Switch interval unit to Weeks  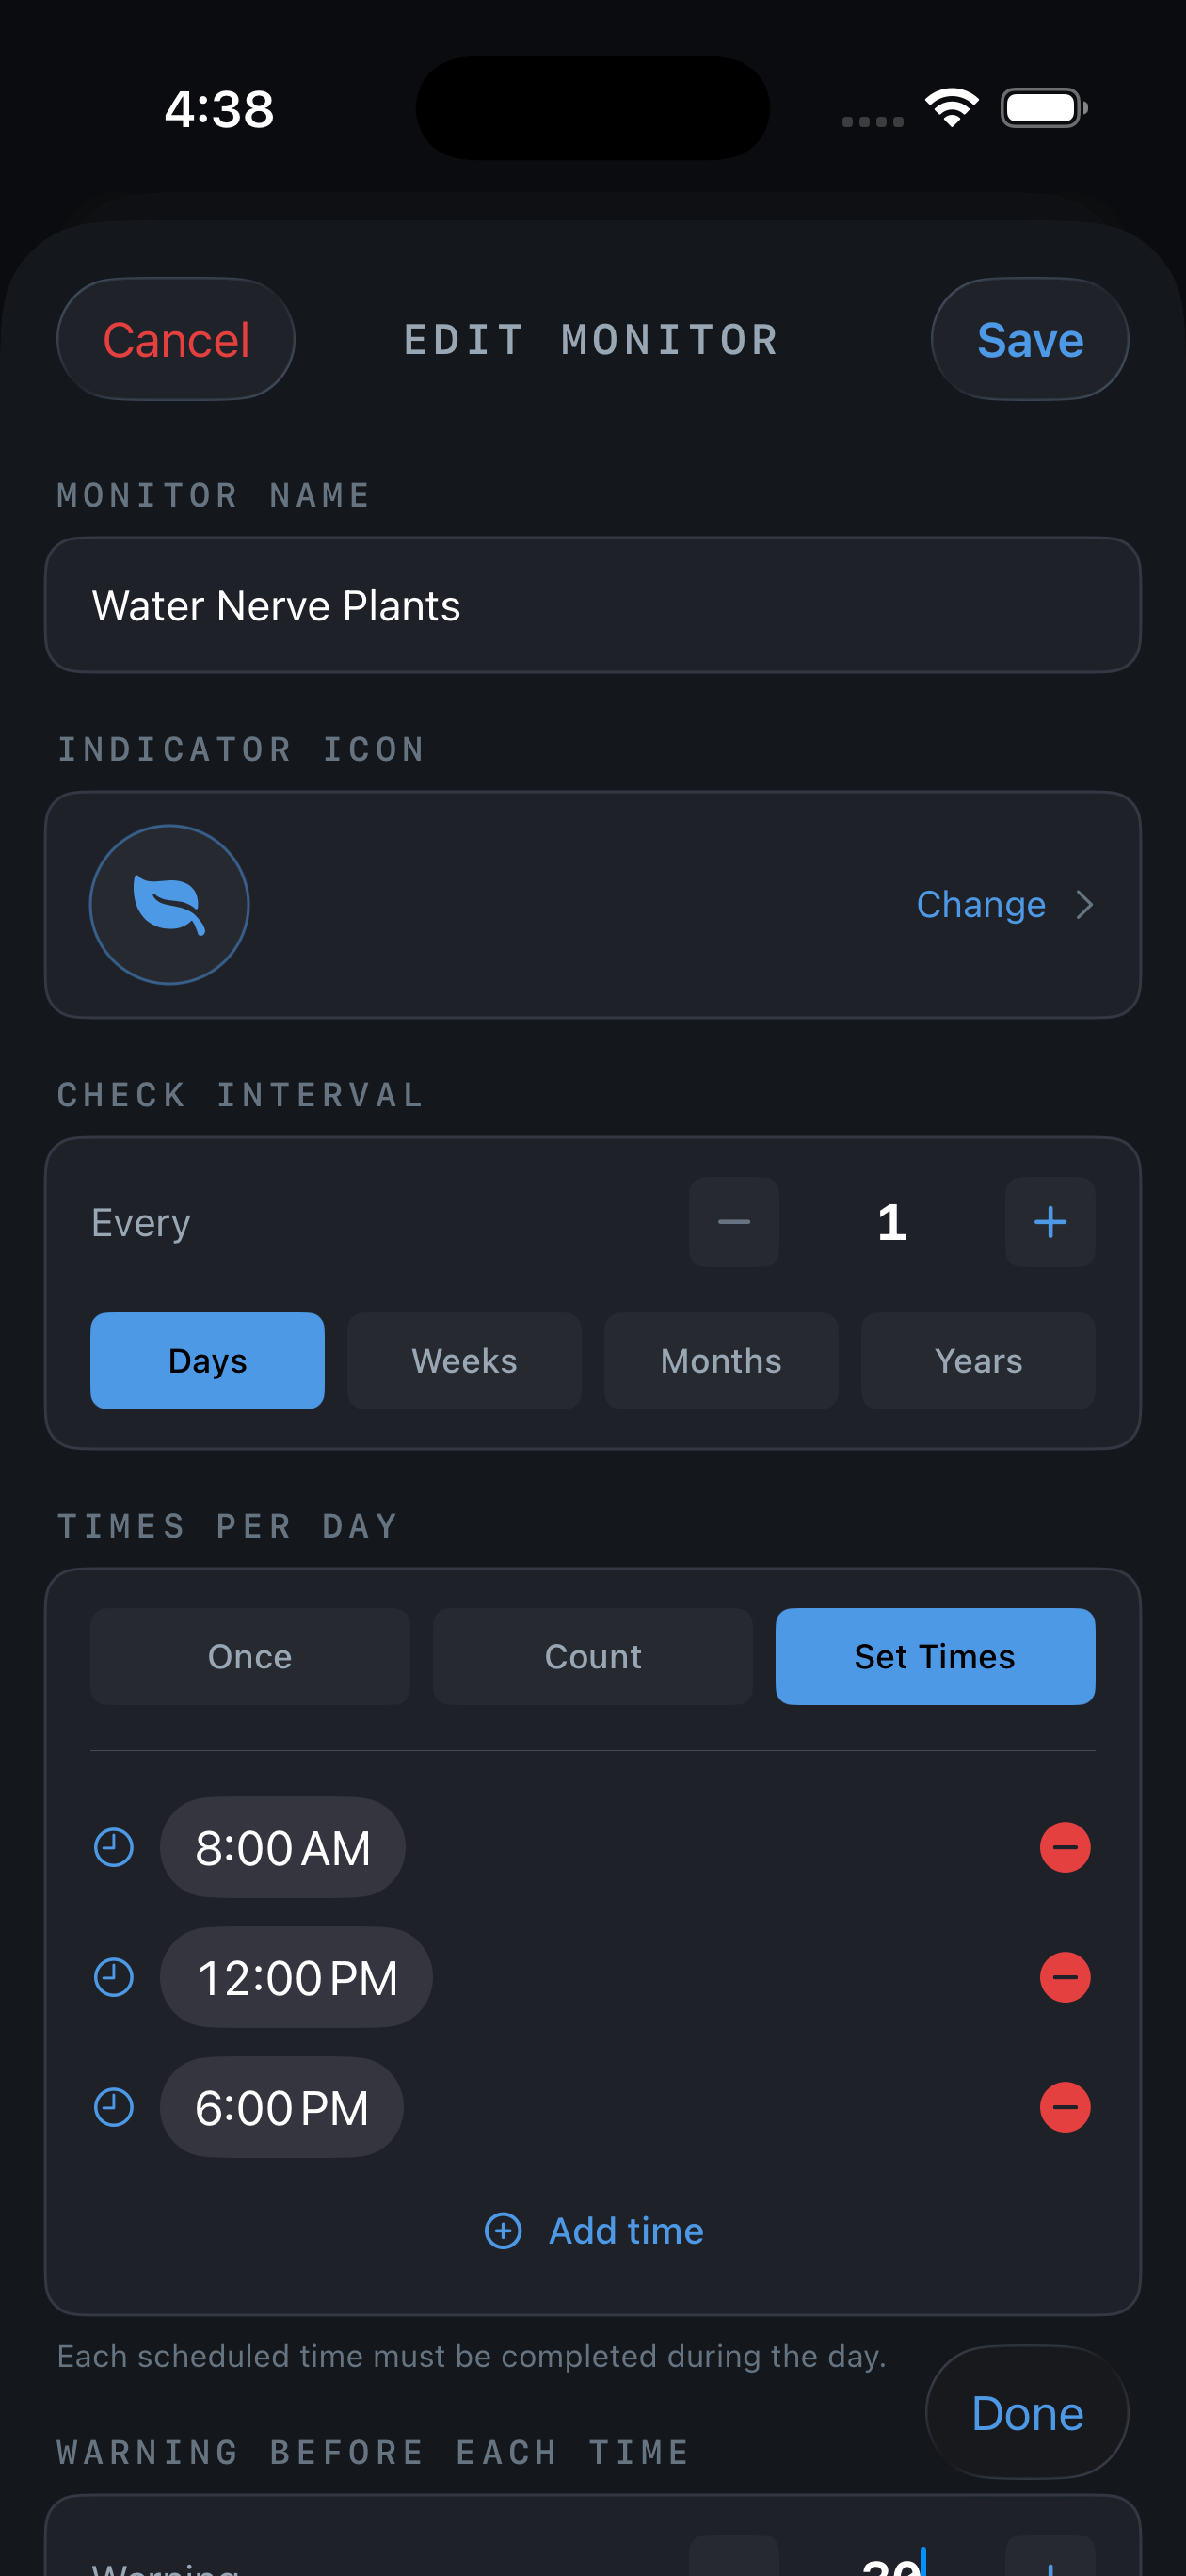coord(464,1360)
